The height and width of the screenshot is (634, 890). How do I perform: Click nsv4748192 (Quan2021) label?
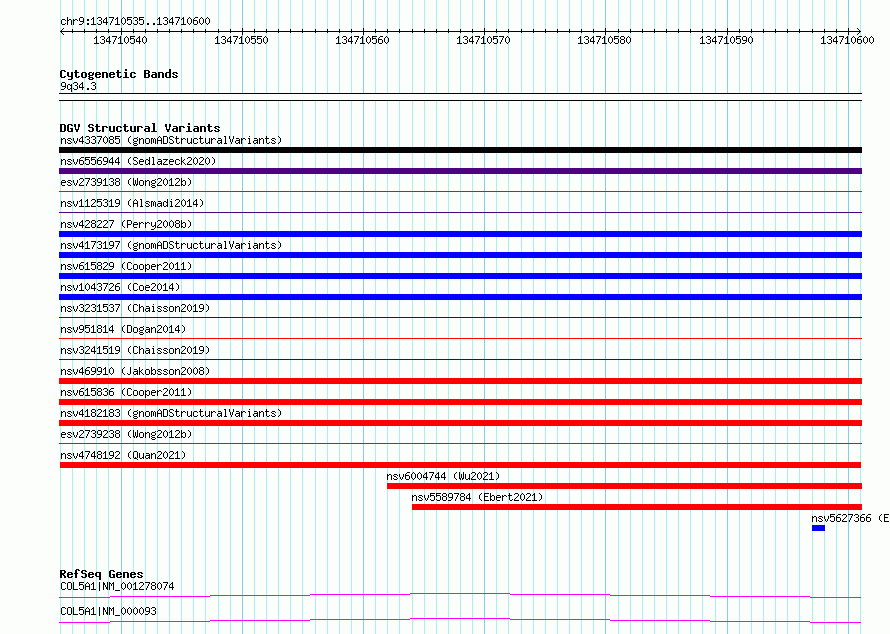[123, 455]
